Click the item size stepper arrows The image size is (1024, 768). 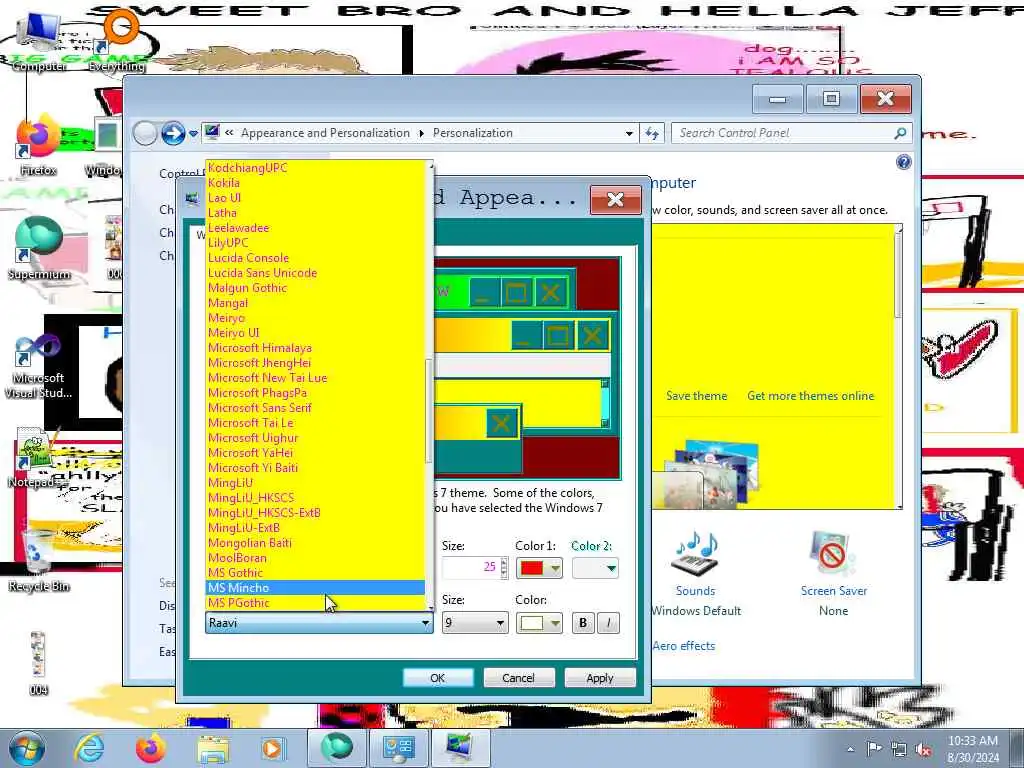[504, 568]
